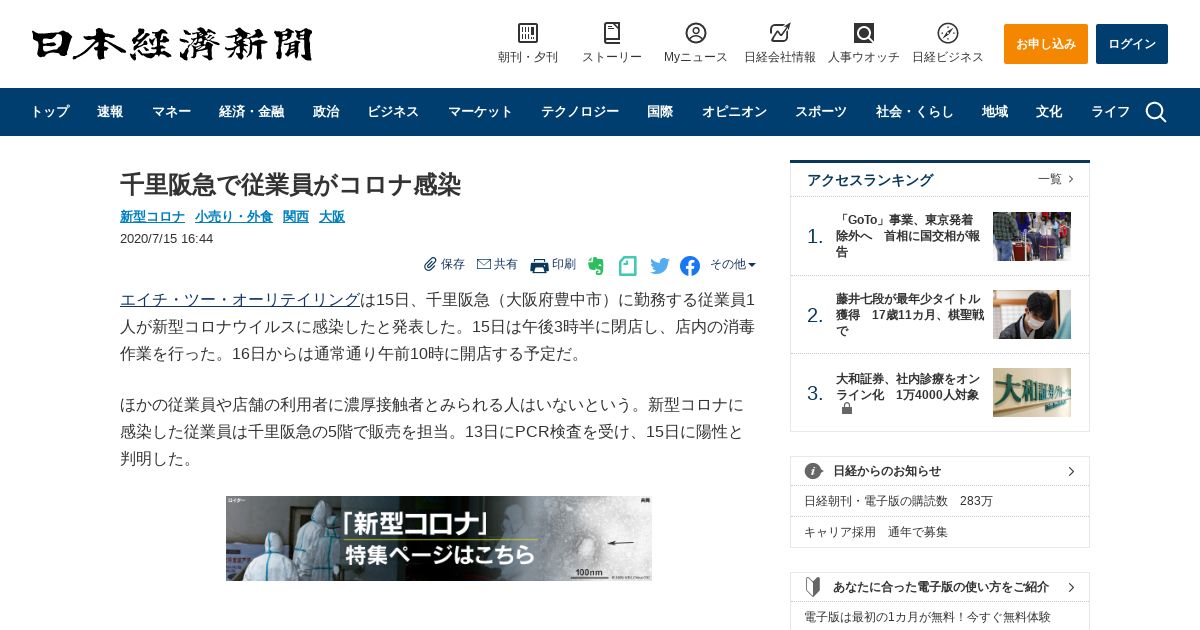The height and width of the screenshot is (630, 1200).
Task: Open the ranking 一覧 link
Action: click(1055, 179)
